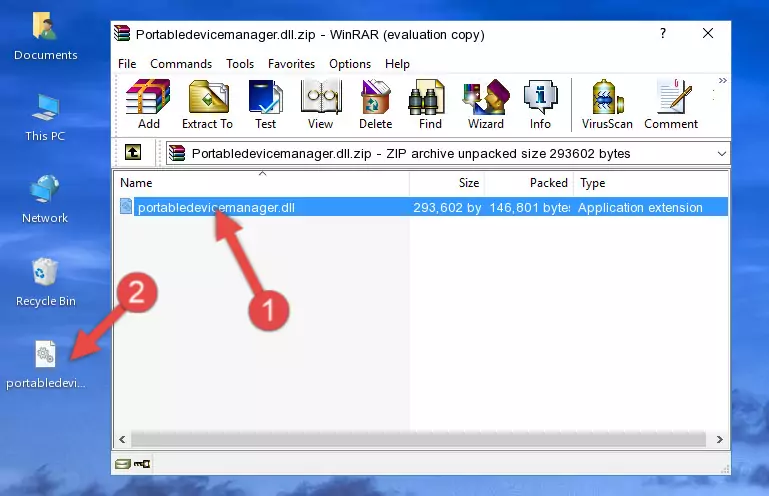The height and width of the screenshot is (496, 769).
Task: Expand the archive path dropdown
Action: tap(721, 154)
